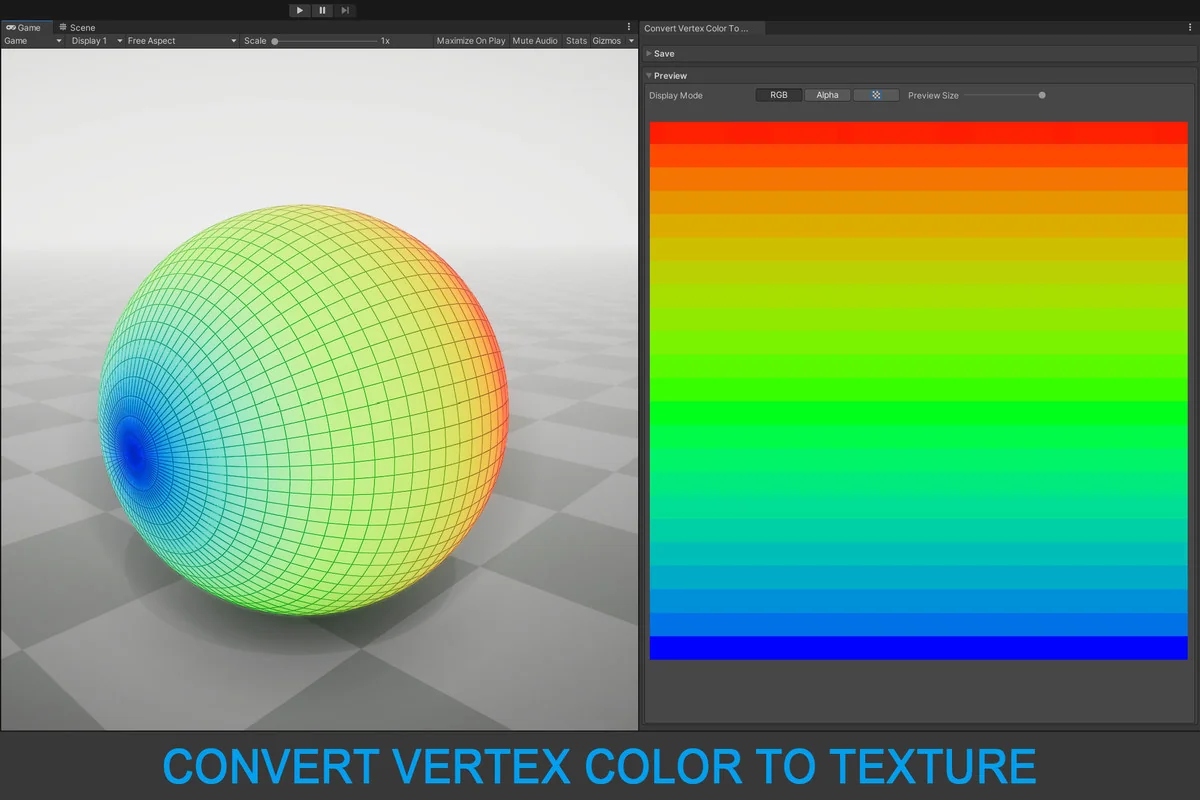Viewport: 1200px width, 800px height.
Task: Toggle Gizmos in the Game view toolbar
Action: click(604, 41)
